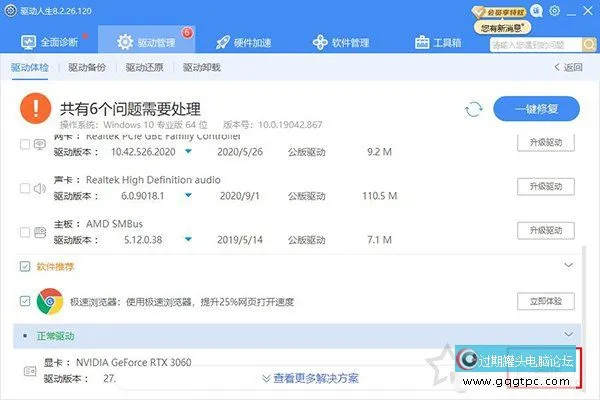Open 工具箱 tab
Viewport: 600px width, 400px height.
point(438,42)
